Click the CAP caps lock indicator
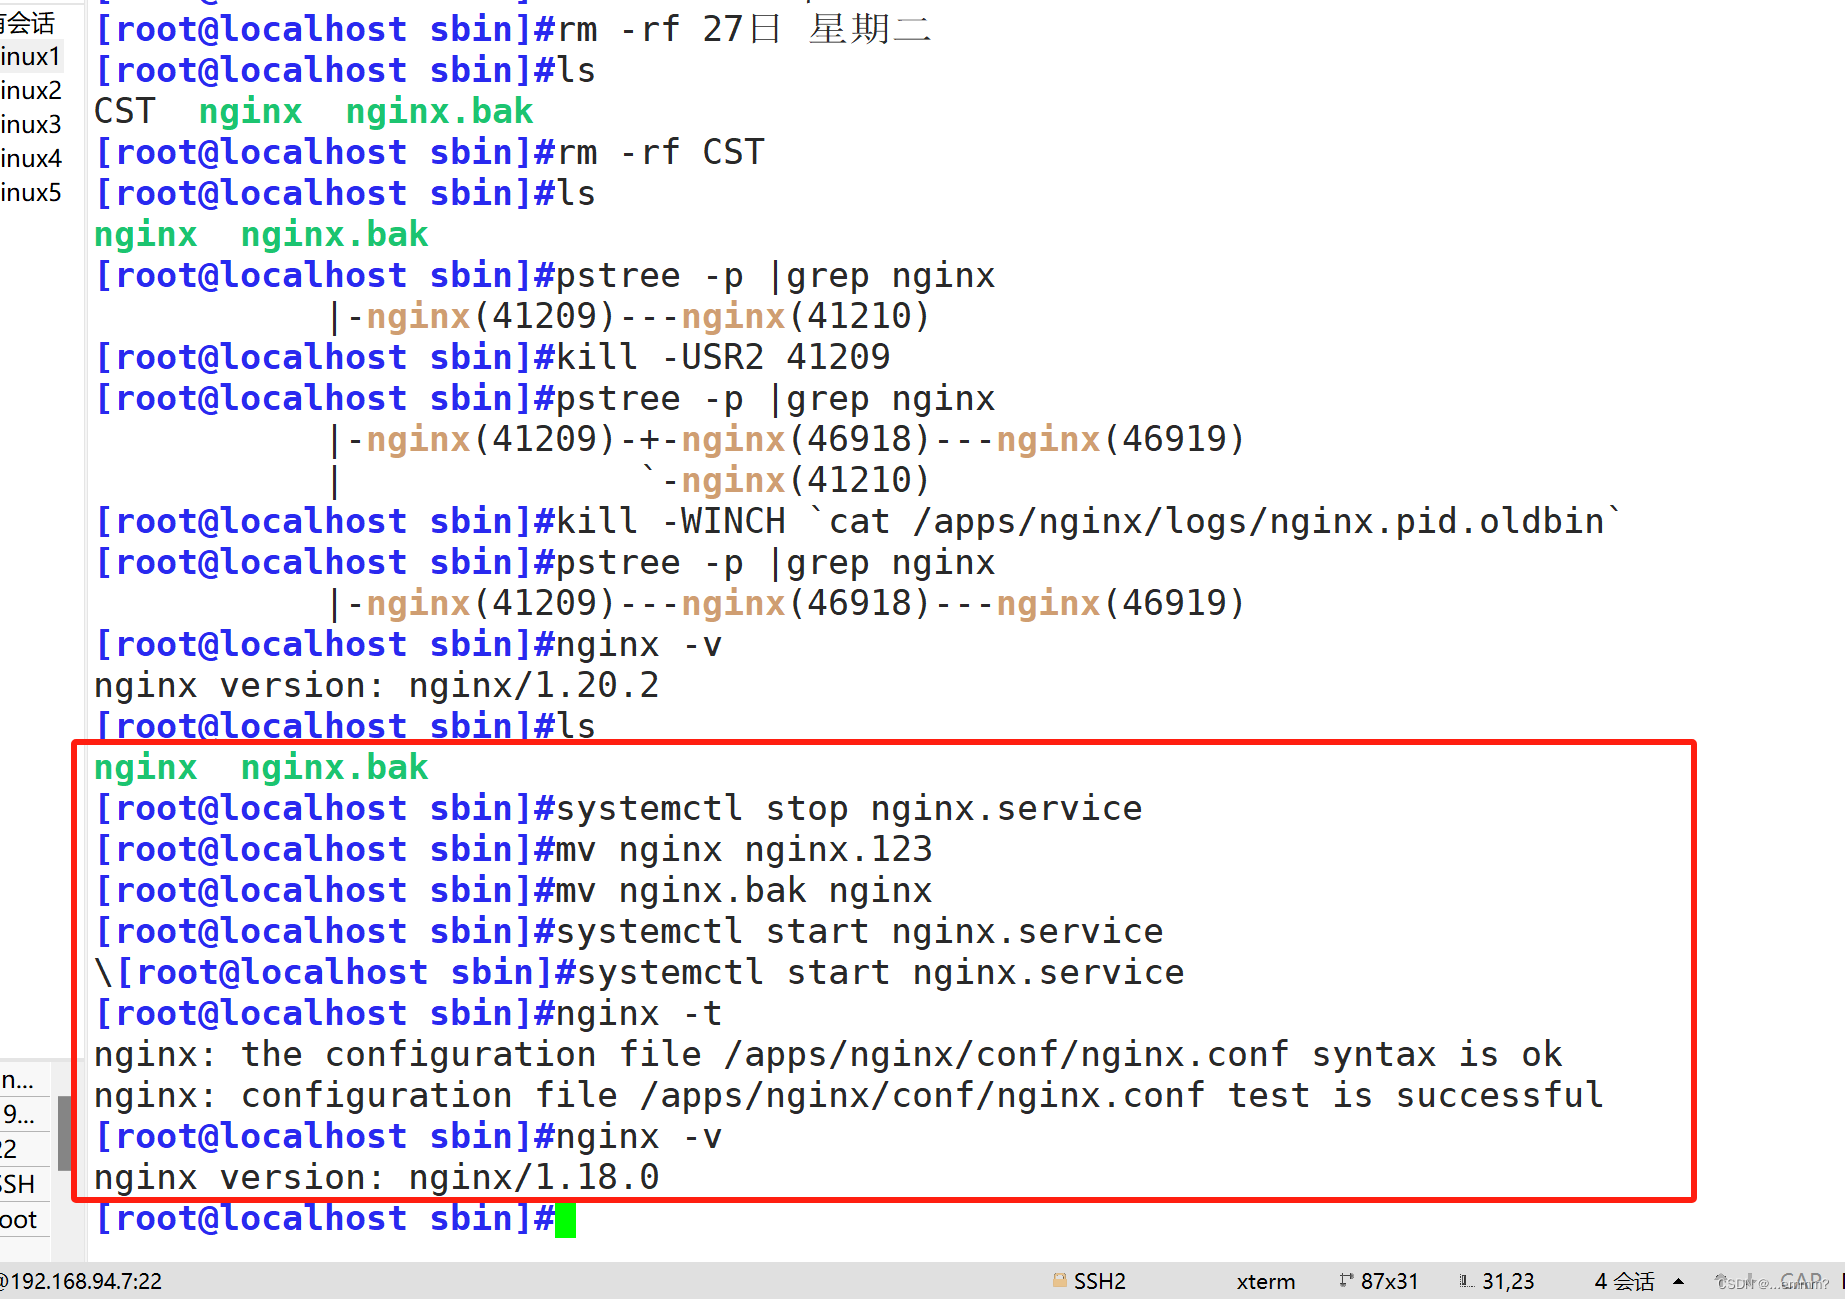1845x1299 pixels. 1801,1281
